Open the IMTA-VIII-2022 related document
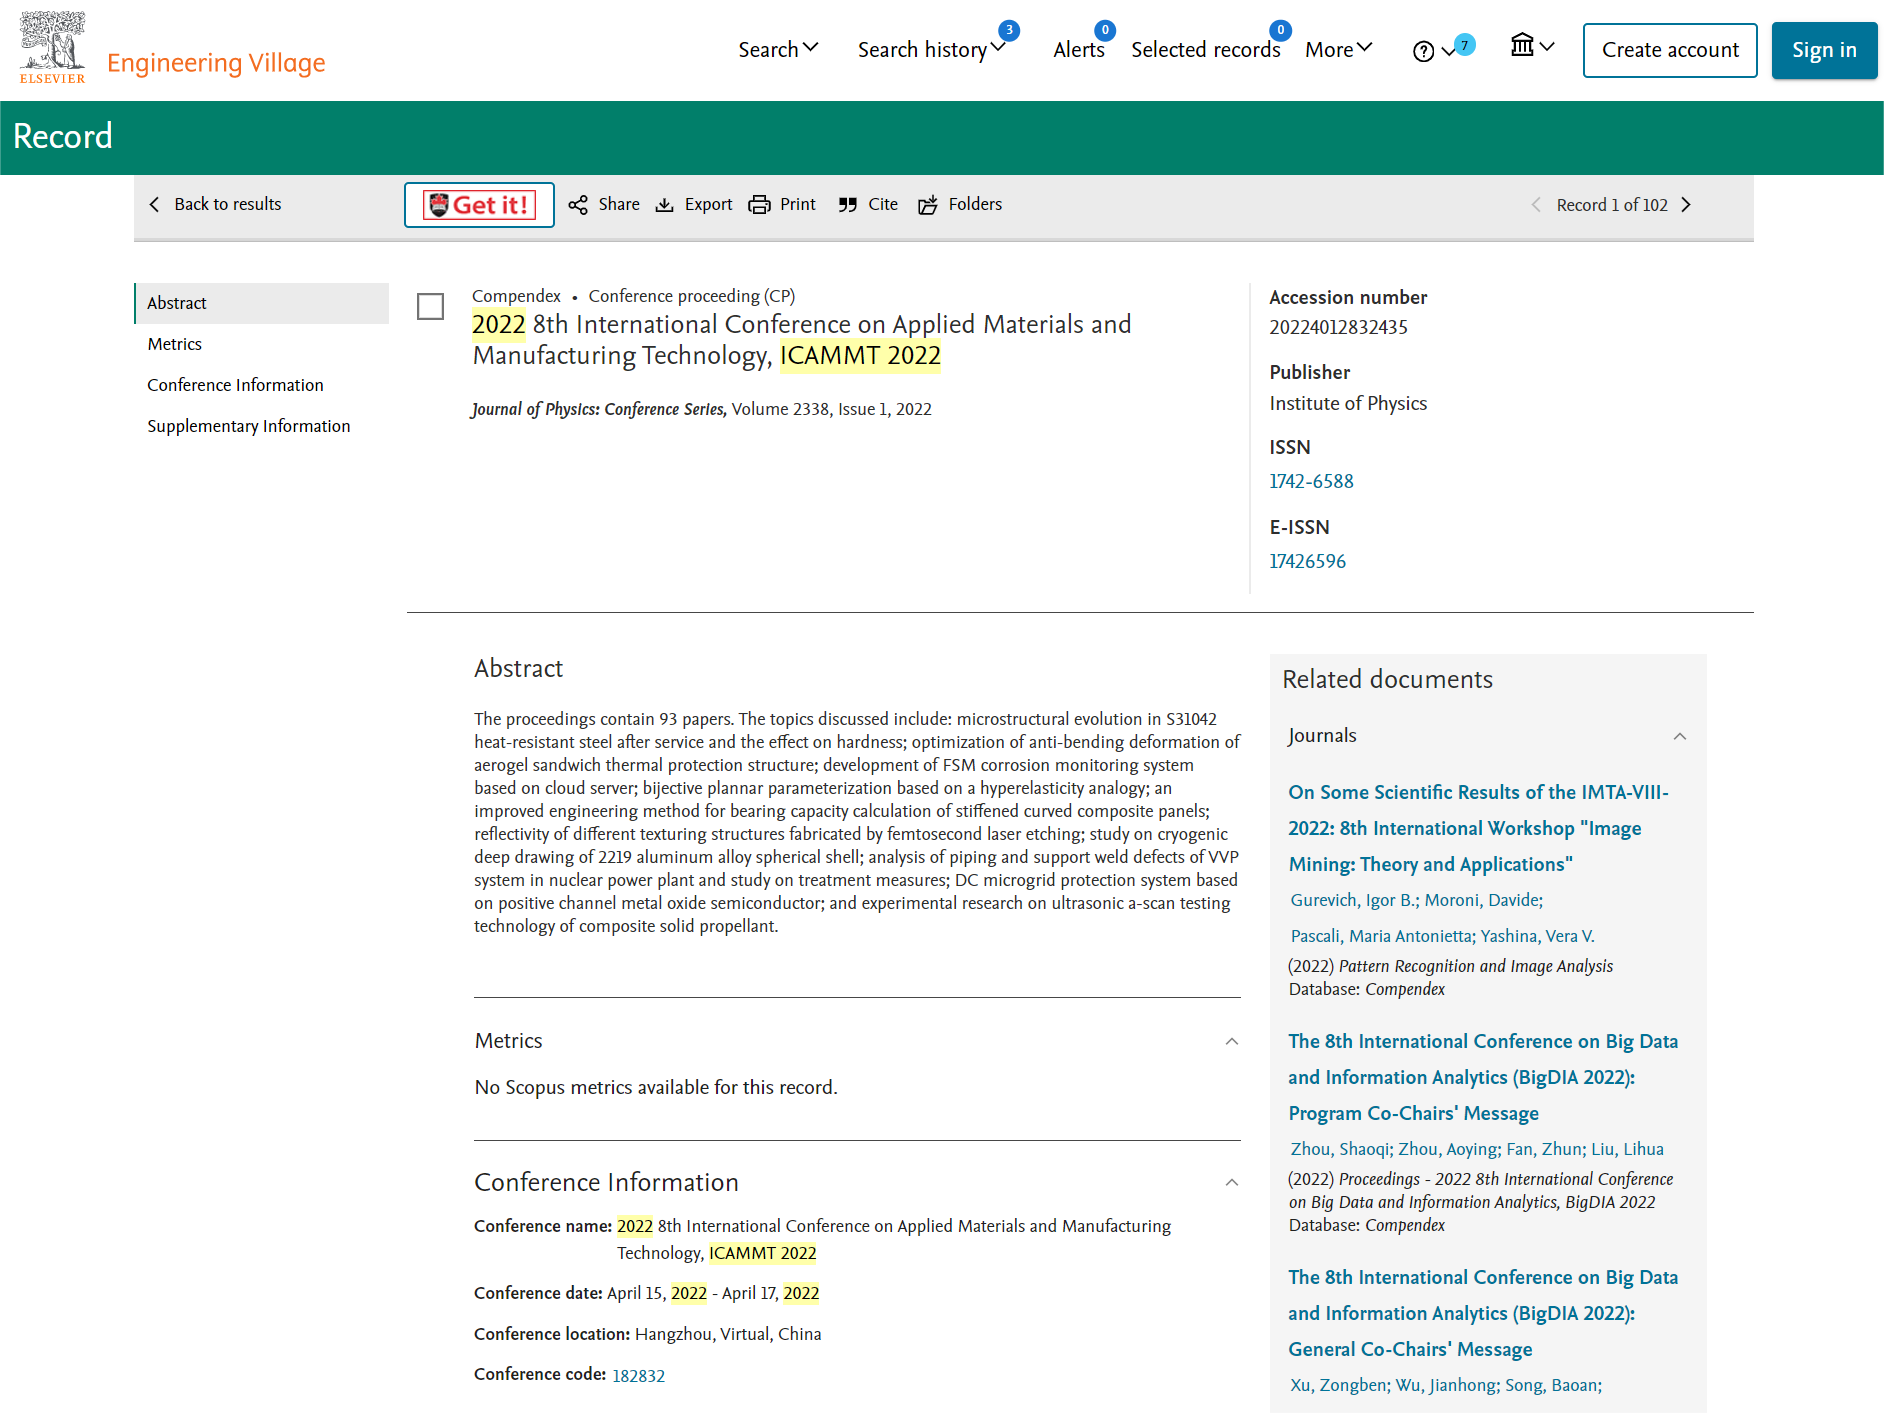Image resolution: width=1884 pixels, height=1413 pixels. pyautogui.click(x=1478, y=828)
